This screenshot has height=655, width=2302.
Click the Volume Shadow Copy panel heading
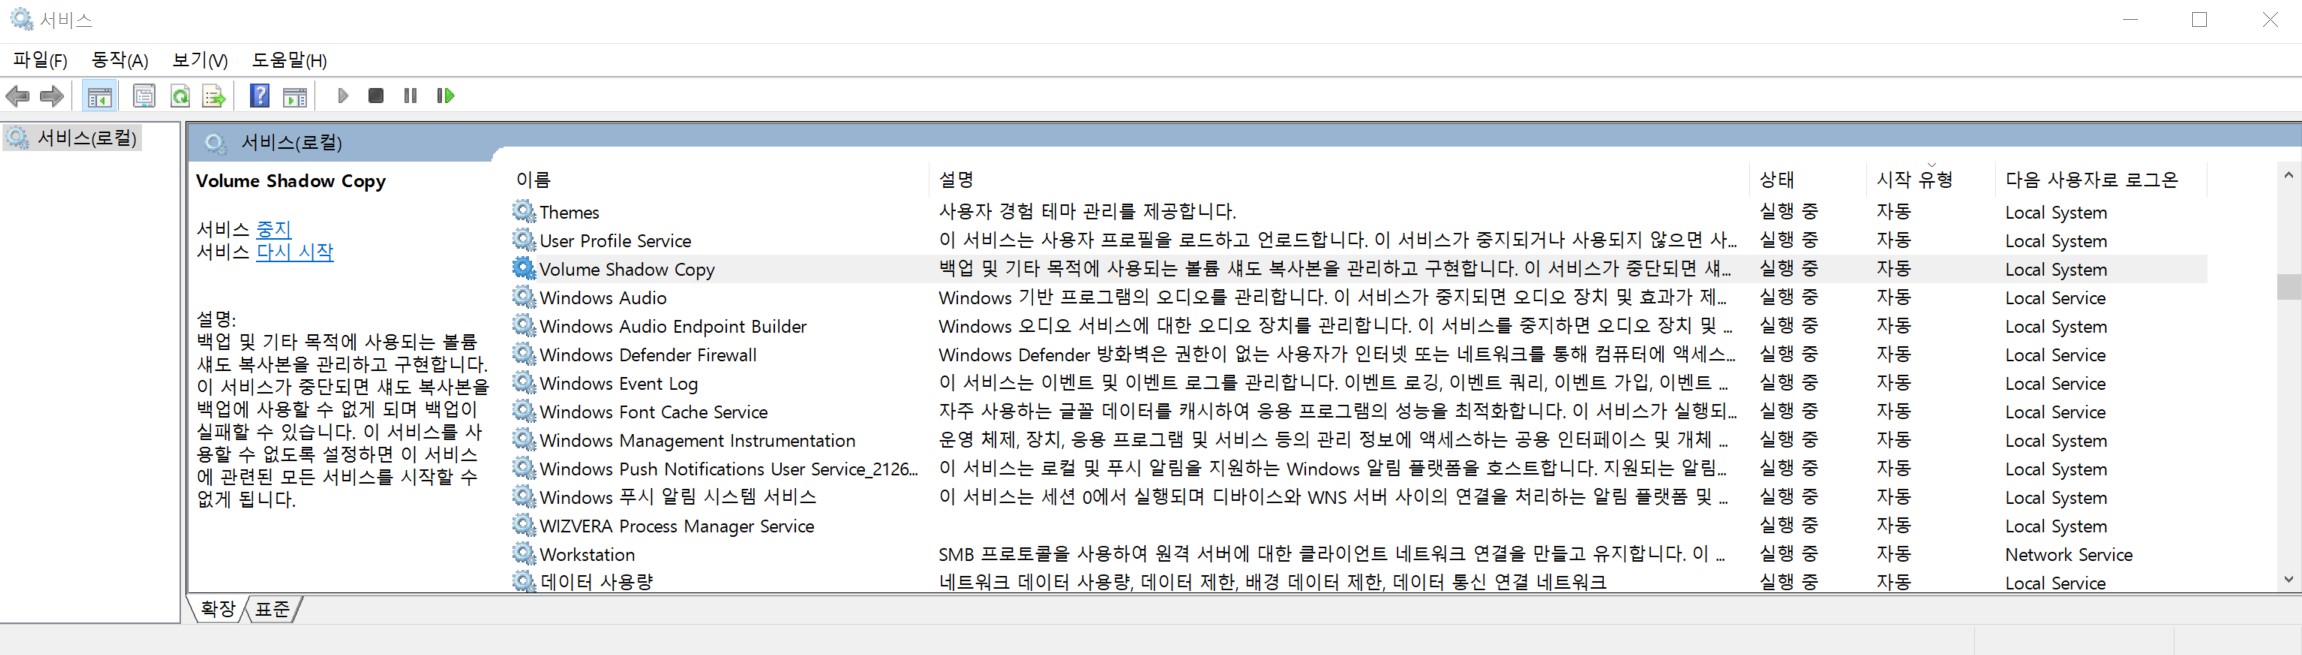pyautogui.click(x=290, y=181)
